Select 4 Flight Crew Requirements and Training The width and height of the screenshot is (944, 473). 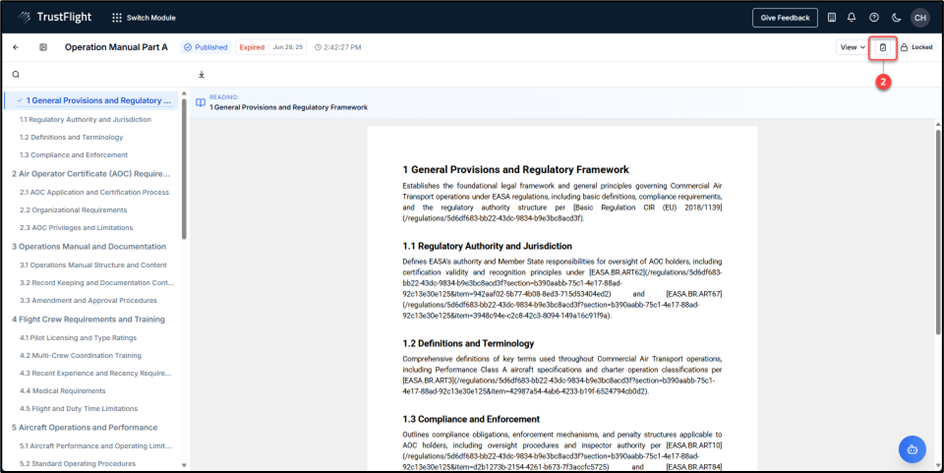(88, 320)
